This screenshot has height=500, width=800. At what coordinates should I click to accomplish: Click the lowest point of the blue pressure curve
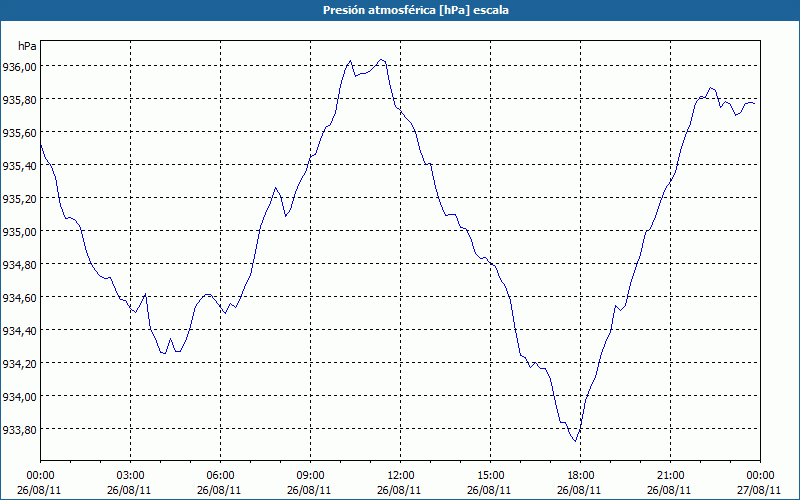(x=576, y=441)
